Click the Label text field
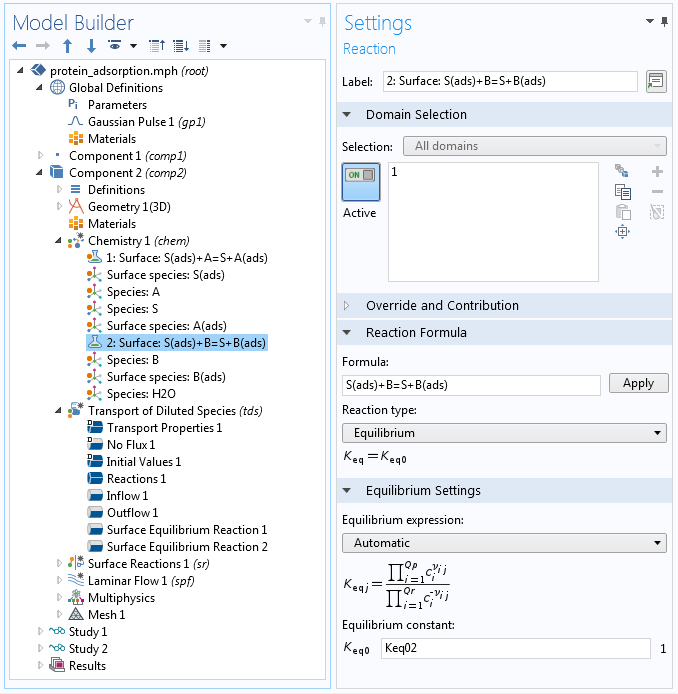Viewport: 678px width, 694px height. pyautogui.click(x=510, y=81)
